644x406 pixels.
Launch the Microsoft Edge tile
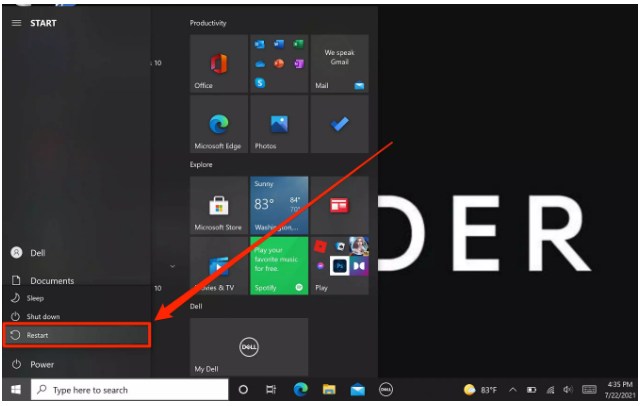[x=219, y=124]
